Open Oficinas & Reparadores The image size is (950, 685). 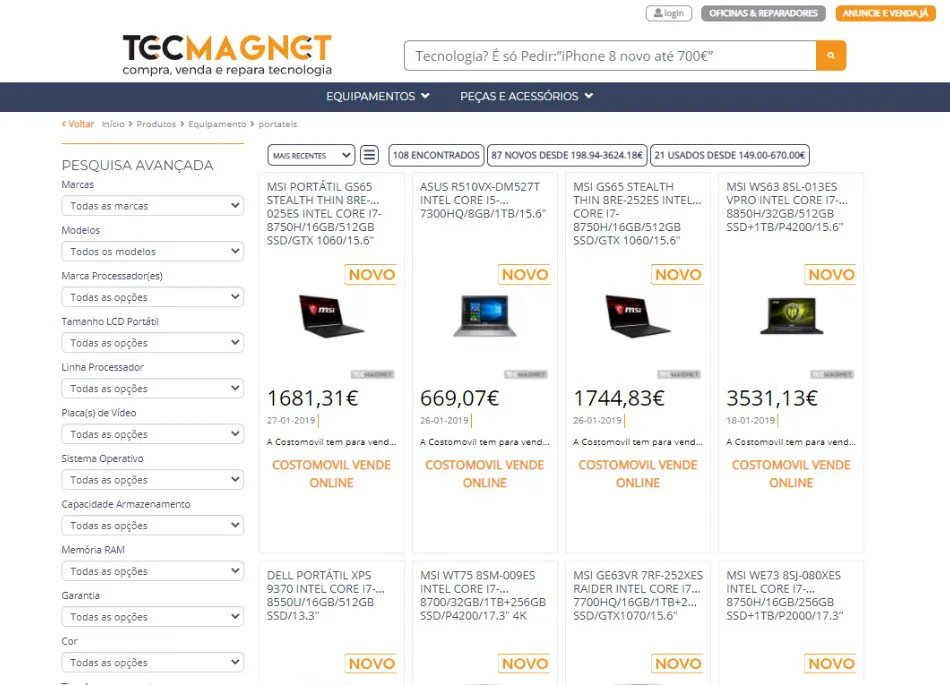(763, 13)
